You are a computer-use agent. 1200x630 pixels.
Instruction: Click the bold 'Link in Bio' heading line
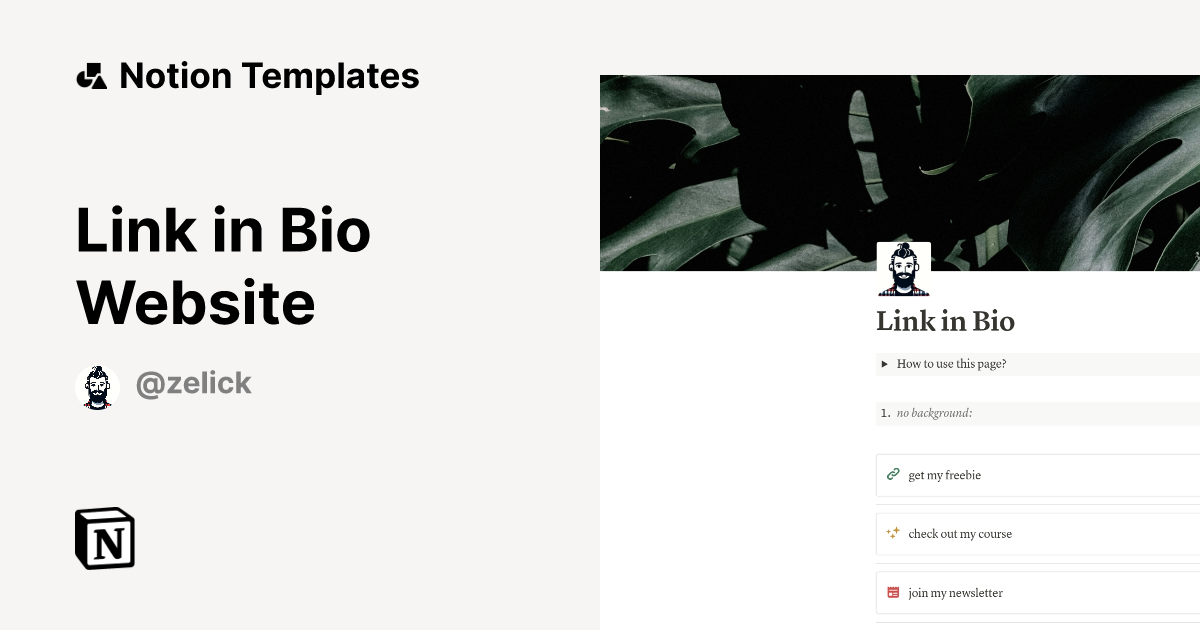pos(223,230)
